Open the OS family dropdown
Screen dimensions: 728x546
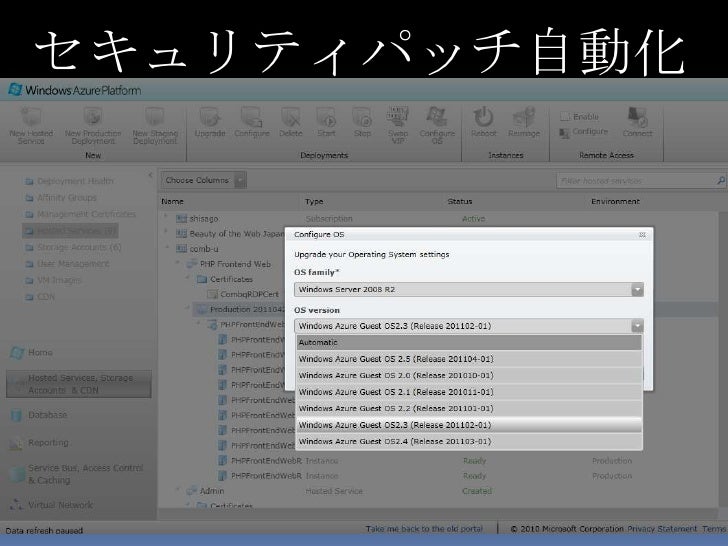point(469,289)
